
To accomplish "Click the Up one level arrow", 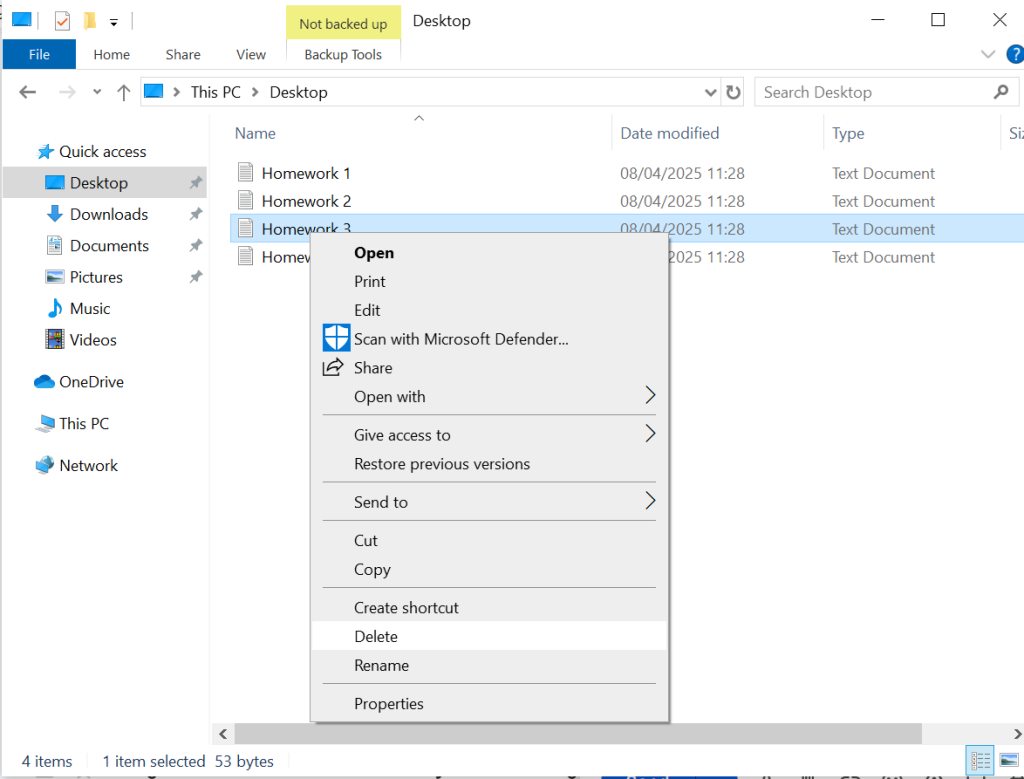I will point(123,92).
